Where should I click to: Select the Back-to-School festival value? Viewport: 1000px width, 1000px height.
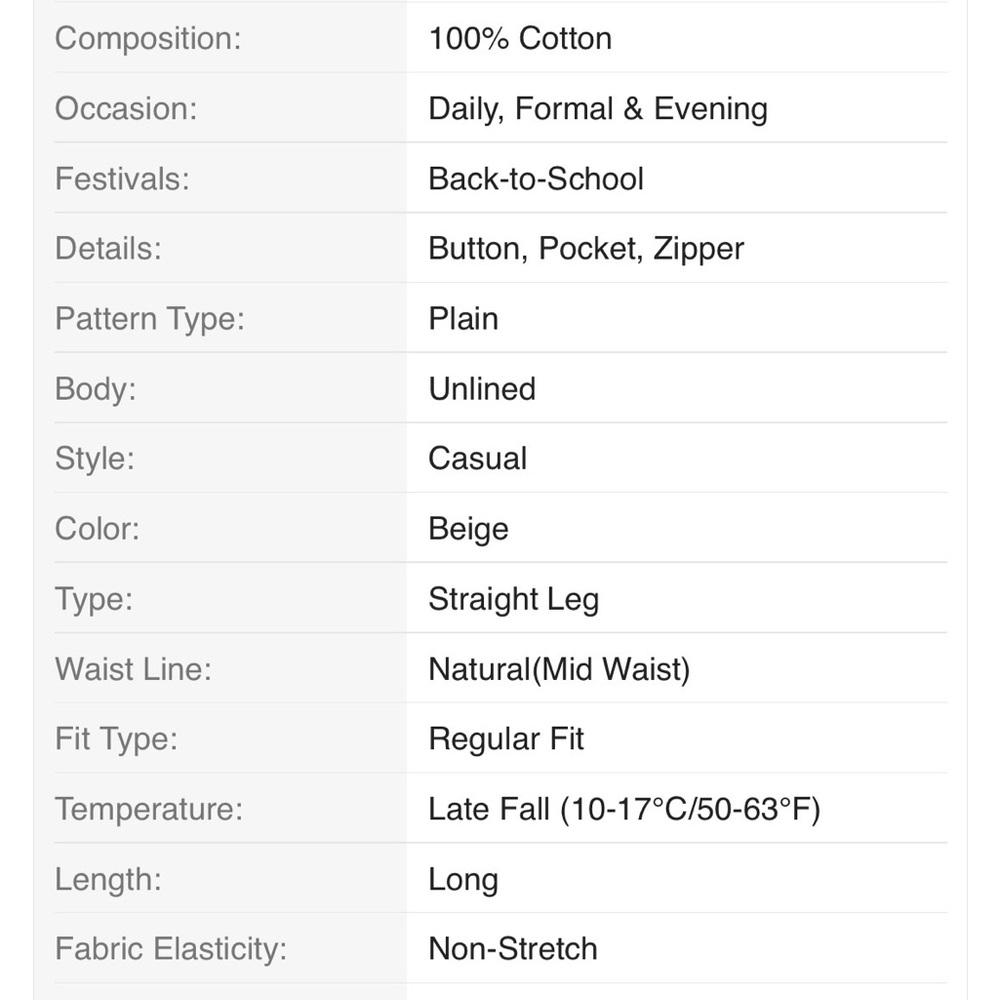pos(536,179)
